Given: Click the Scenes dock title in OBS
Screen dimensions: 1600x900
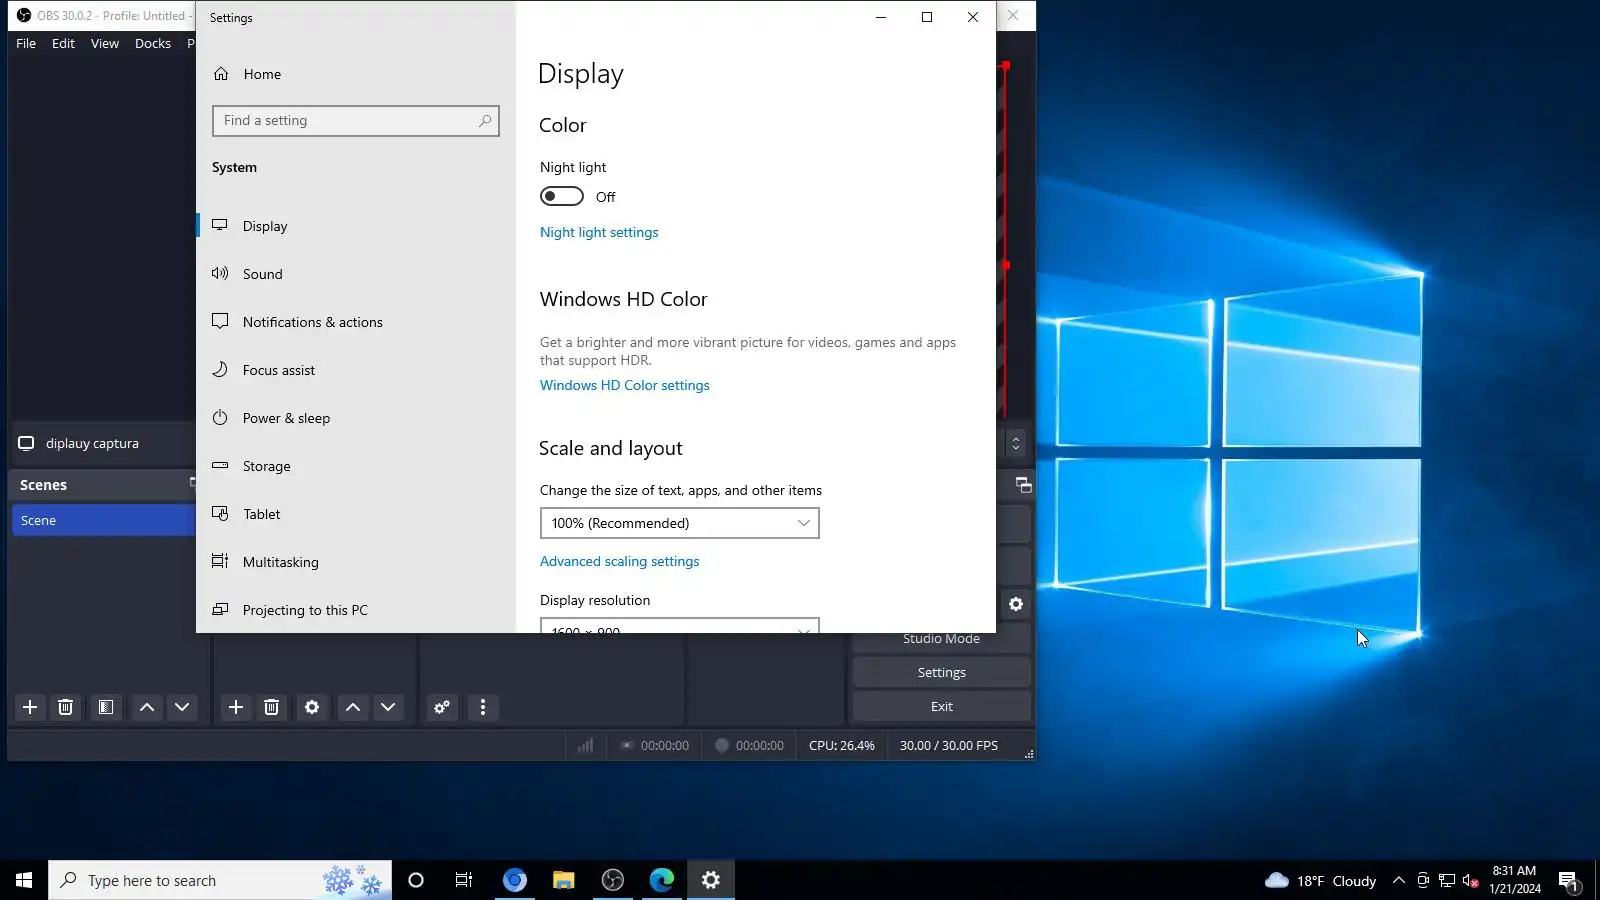Looking at the screenshot, I should pos(43,485).
